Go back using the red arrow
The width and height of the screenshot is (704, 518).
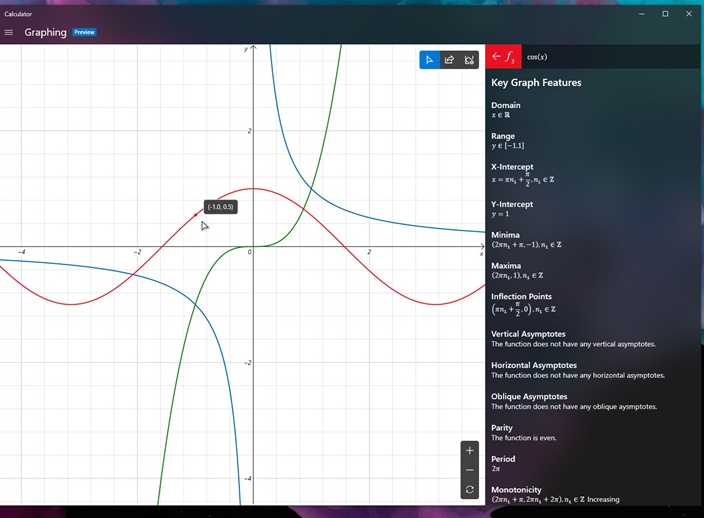pos(496,57)
